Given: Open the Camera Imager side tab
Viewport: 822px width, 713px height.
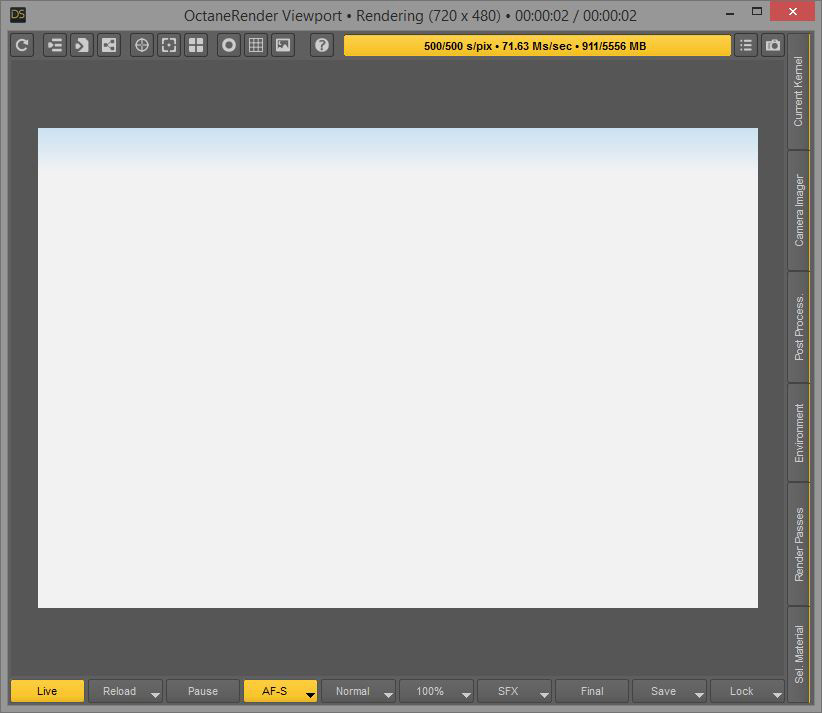Looking at the screenshot, I should [x=798, y=211].
